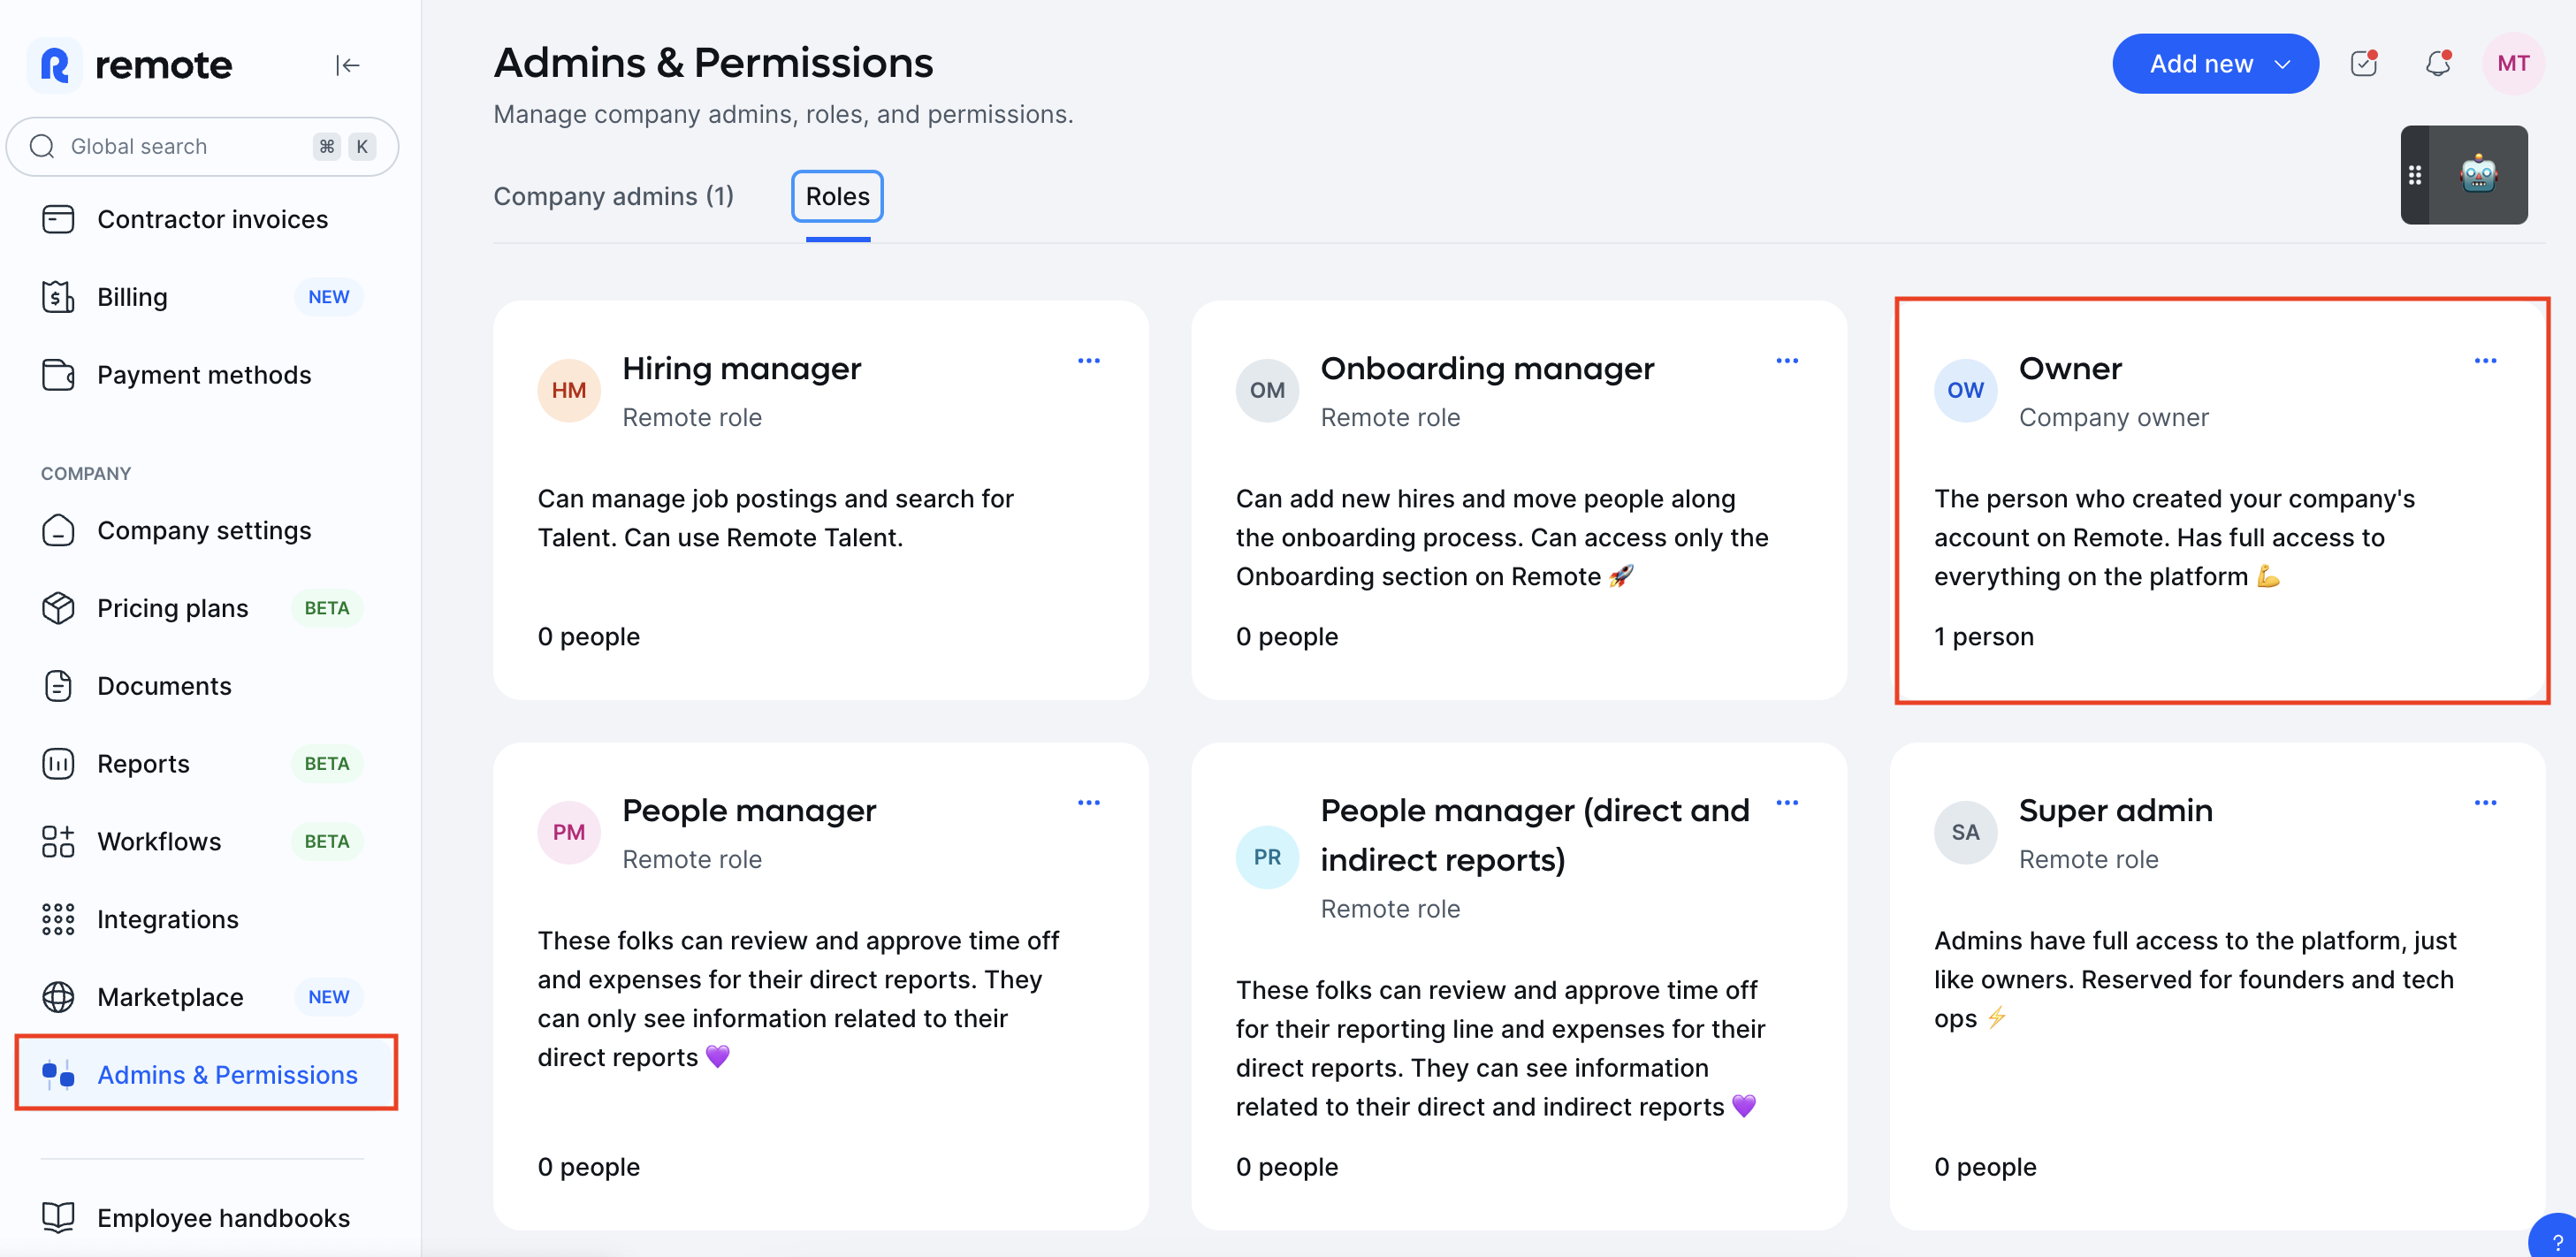Open the MT user avatar menu

point(2513,64)
